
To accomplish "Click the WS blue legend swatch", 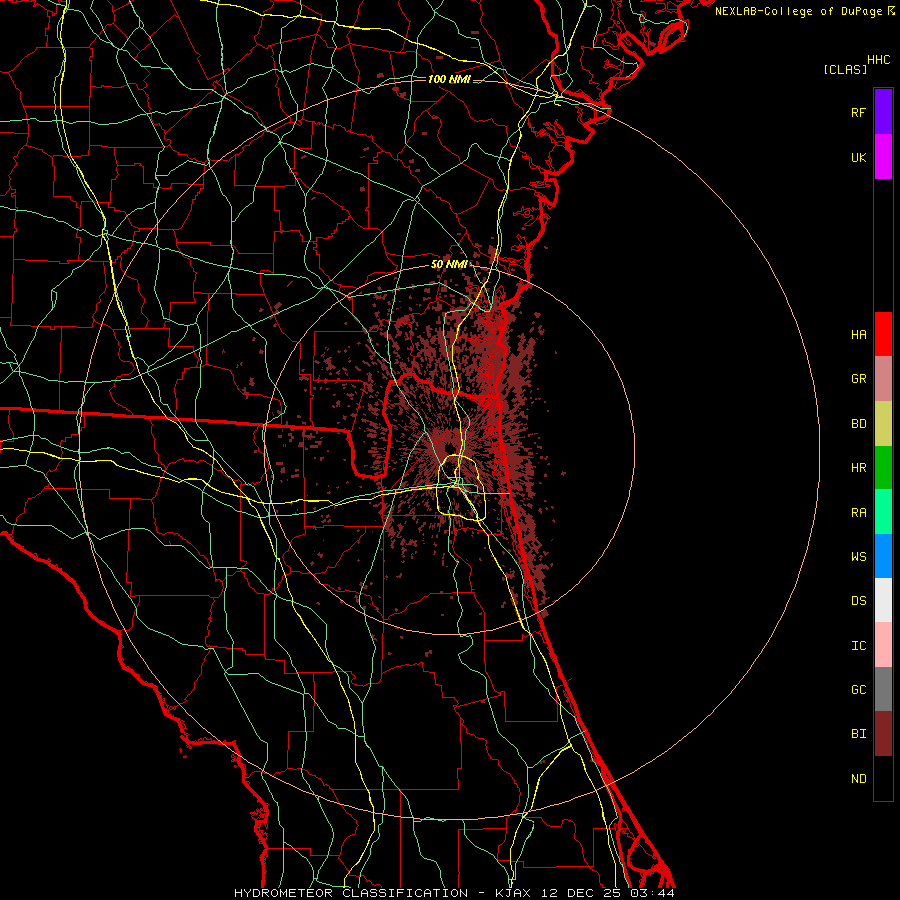I will tap(883, 556).
